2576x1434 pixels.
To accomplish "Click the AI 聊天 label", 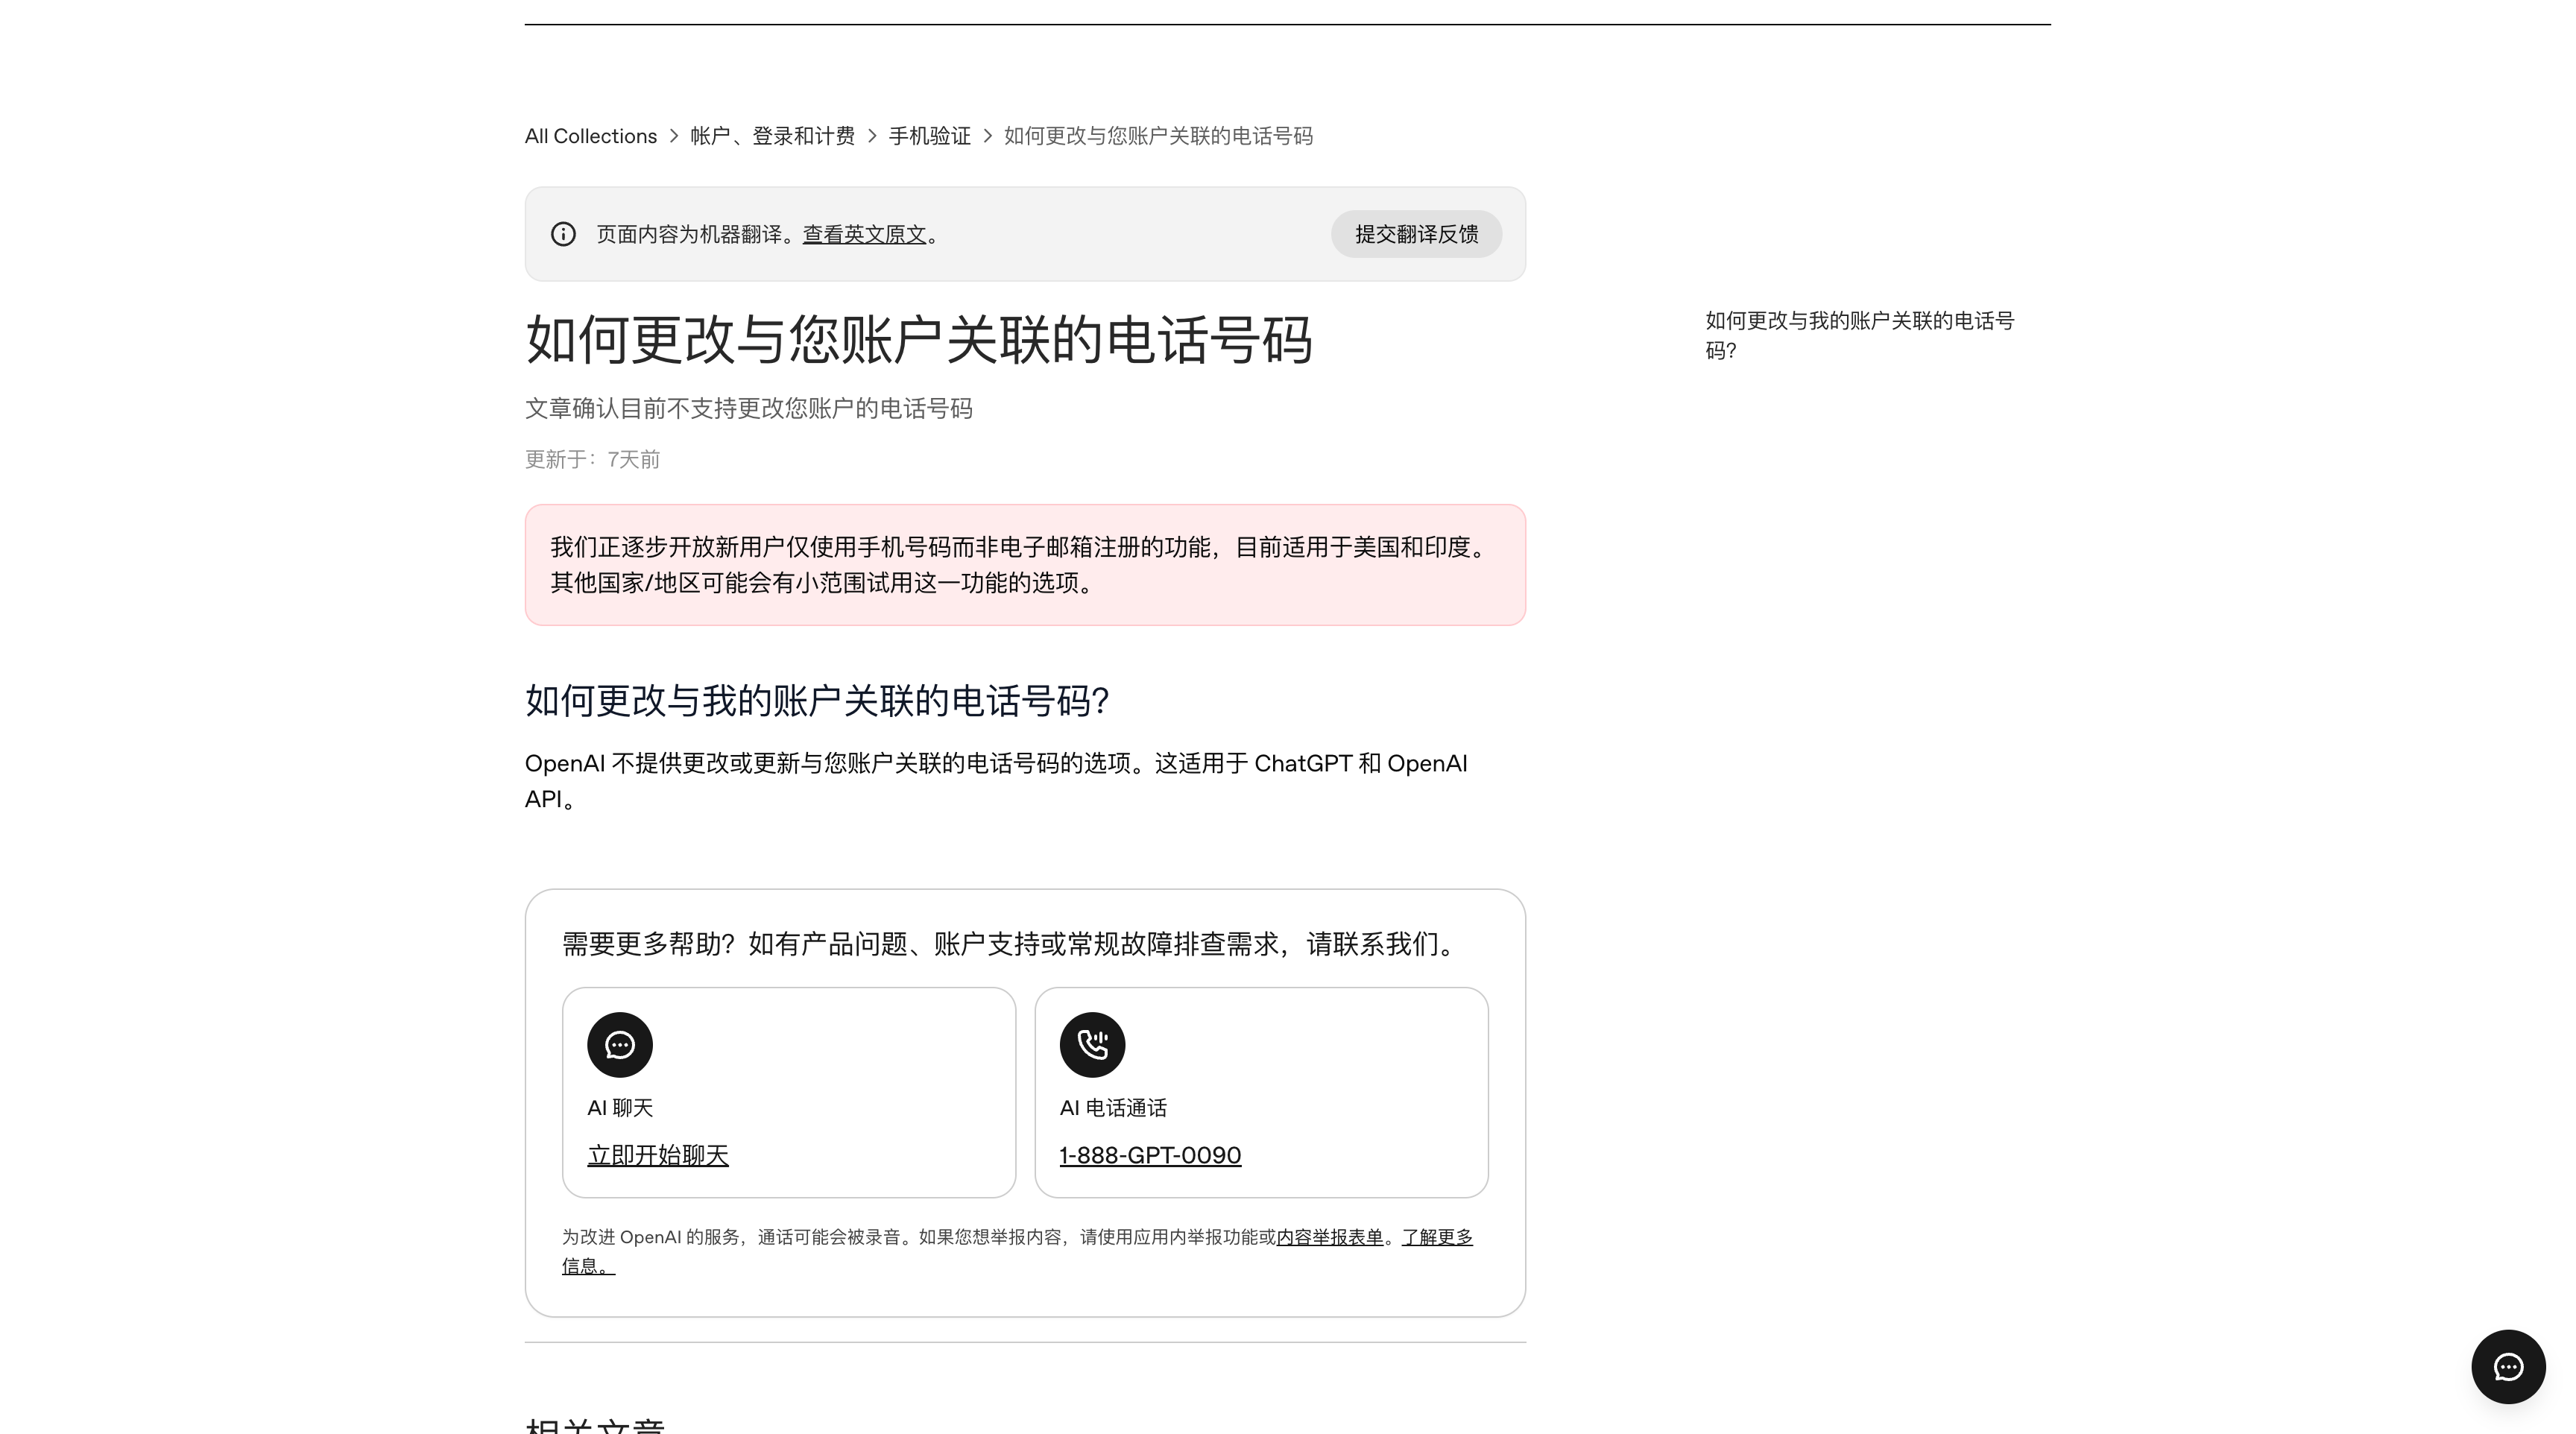I will point(620,1108).
